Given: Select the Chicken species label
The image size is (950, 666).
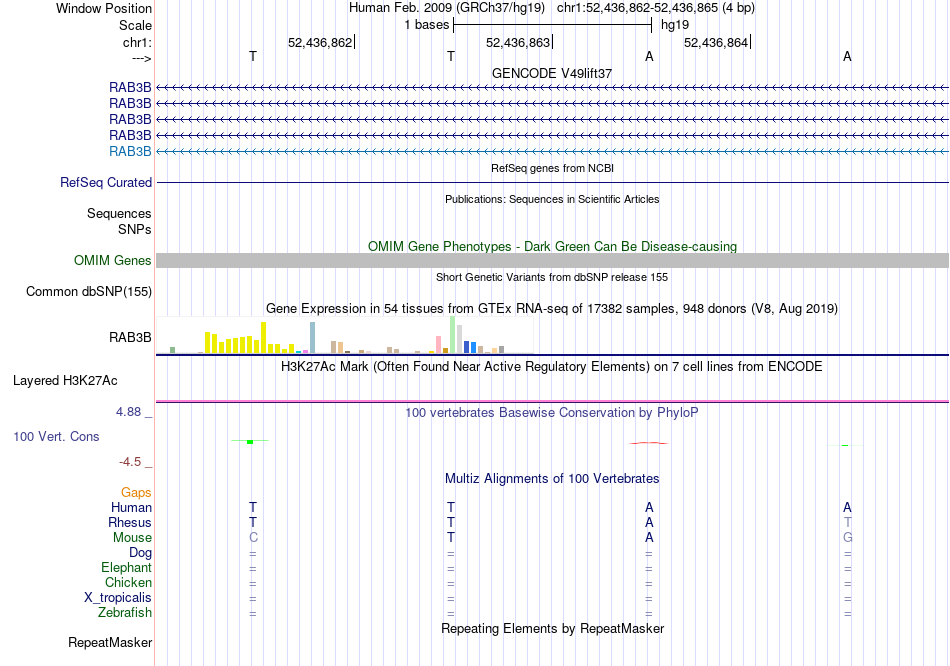Looking at the screenshot, I should pos(128,582).
